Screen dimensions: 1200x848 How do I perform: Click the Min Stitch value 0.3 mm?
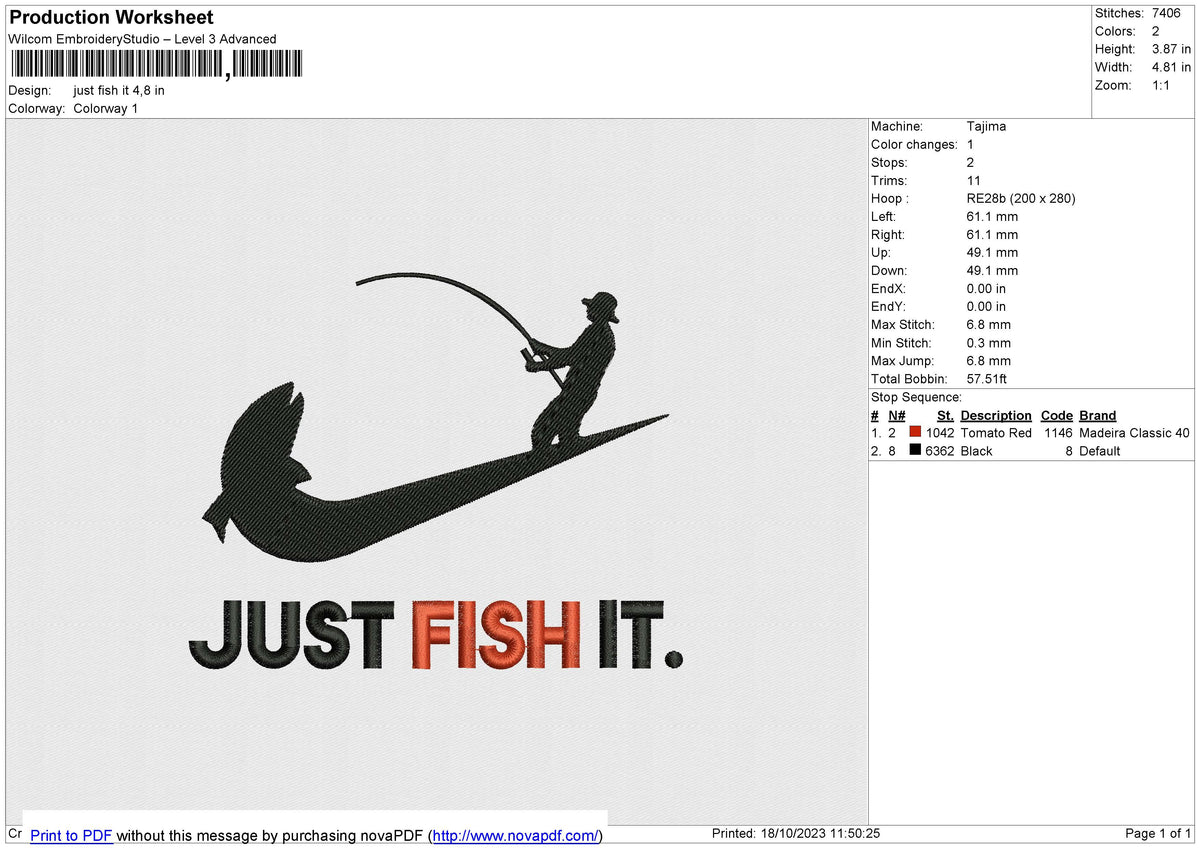[989, 343]
